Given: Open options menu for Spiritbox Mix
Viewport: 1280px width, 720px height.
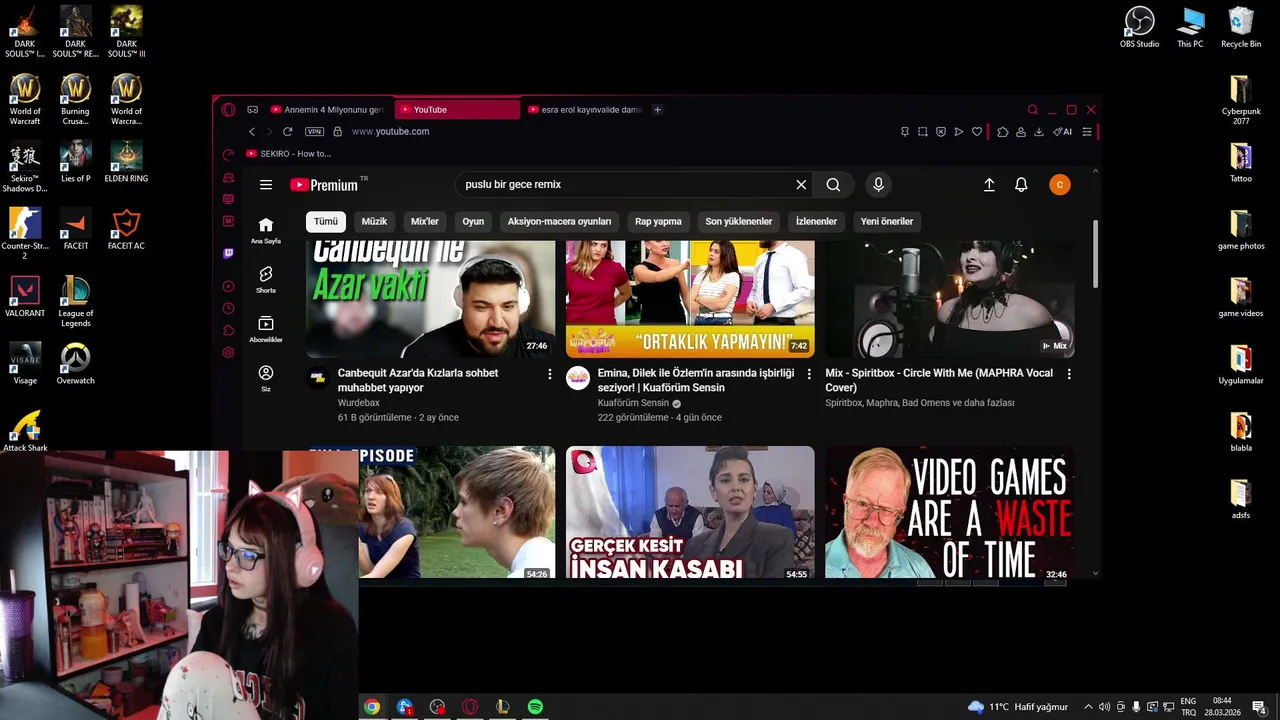Looking at the screenshot, I should tap(1069, 374).
